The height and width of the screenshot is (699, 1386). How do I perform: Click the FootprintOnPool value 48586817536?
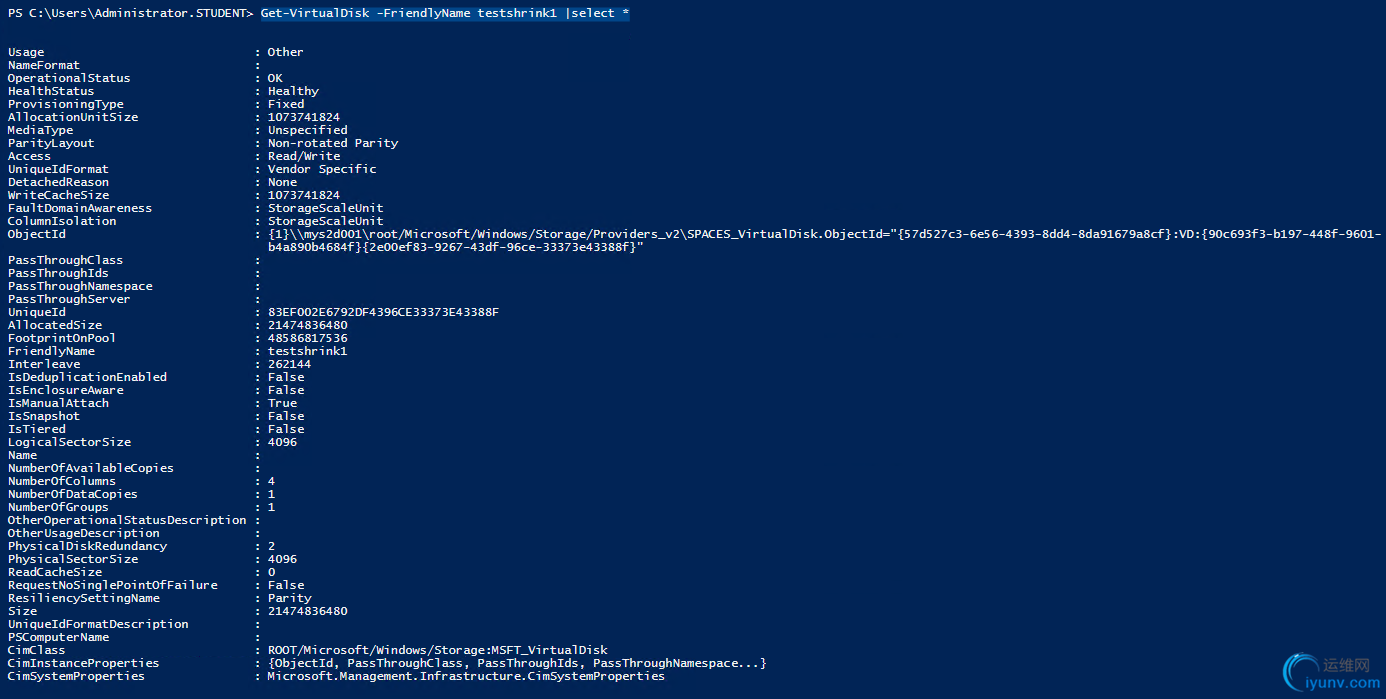coord(308,338)
